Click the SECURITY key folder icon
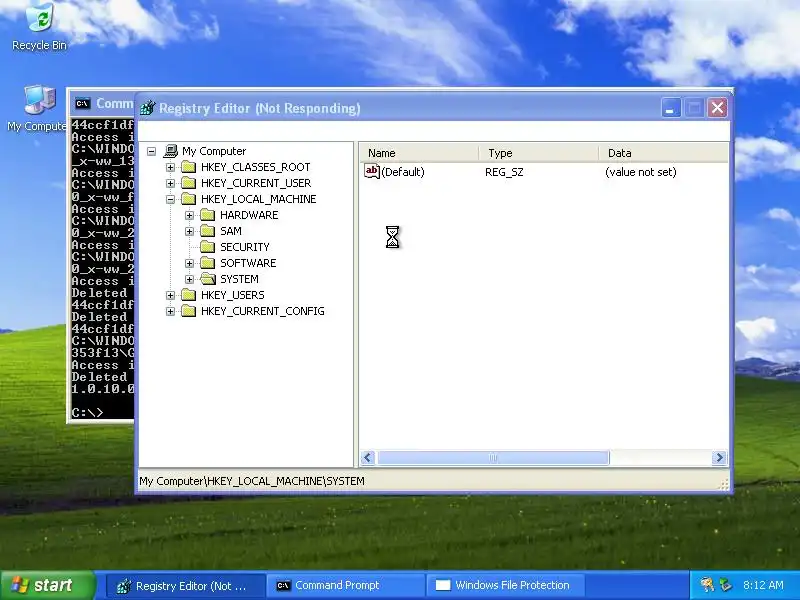The width and height of the screenshot is (800, 600). tap(208, 247)
